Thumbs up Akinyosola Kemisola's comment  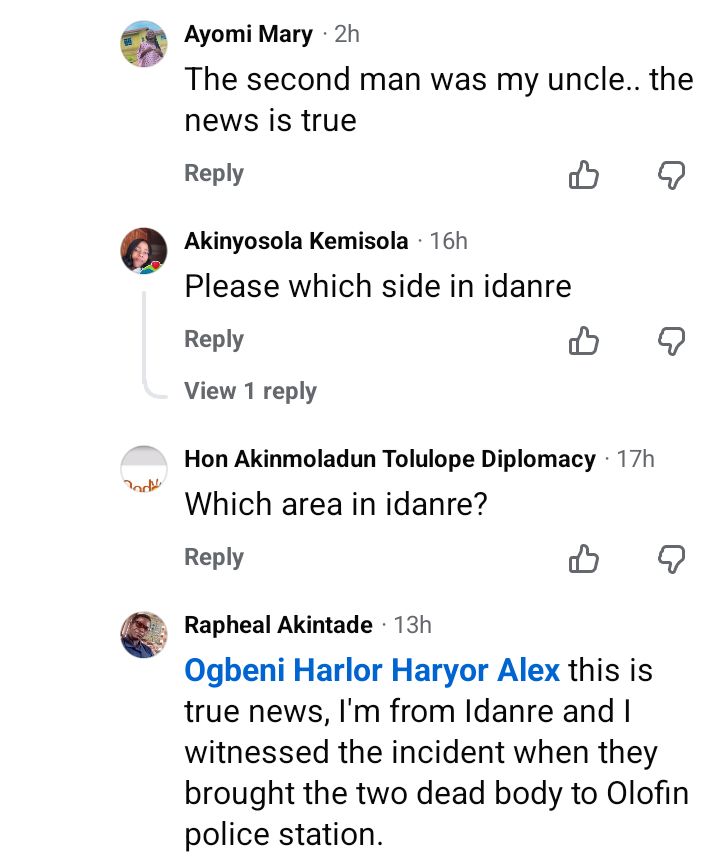[583, 342]
